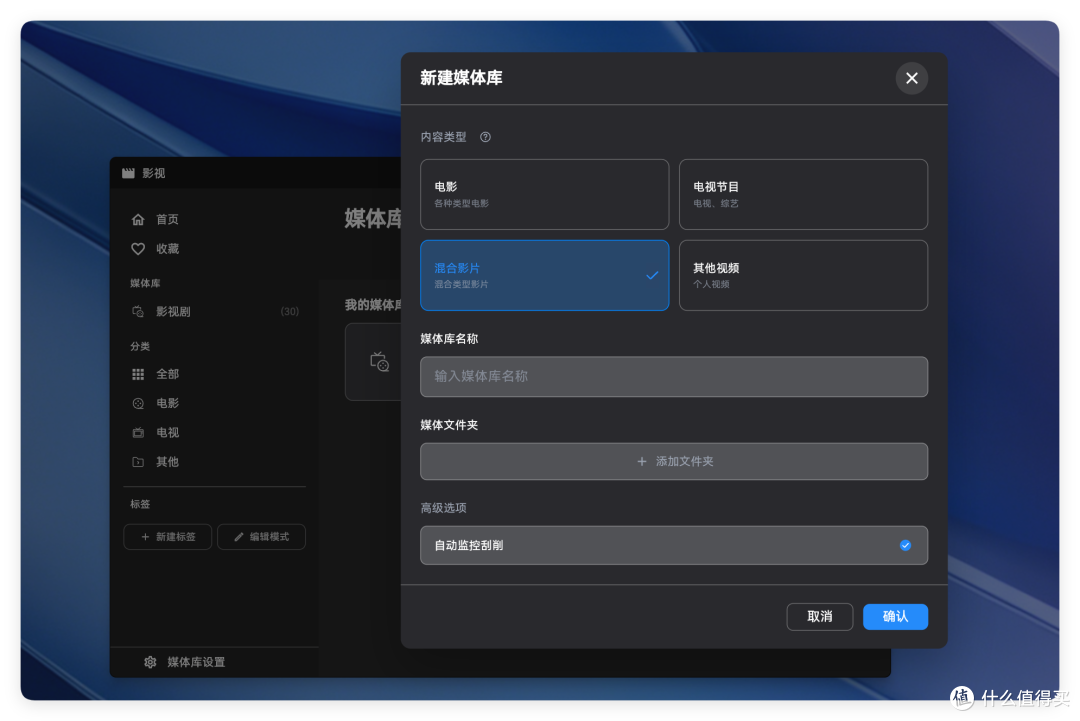This screenshot has width=1080, height=721.
Task: Show the 全部 category
Action: click(167, 374)
